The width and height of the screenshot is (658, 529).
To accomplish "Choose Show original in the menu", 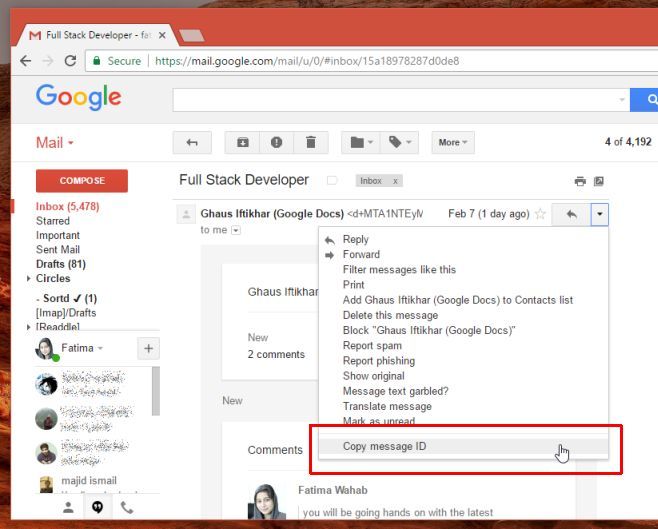I will (x=375, y=376).
